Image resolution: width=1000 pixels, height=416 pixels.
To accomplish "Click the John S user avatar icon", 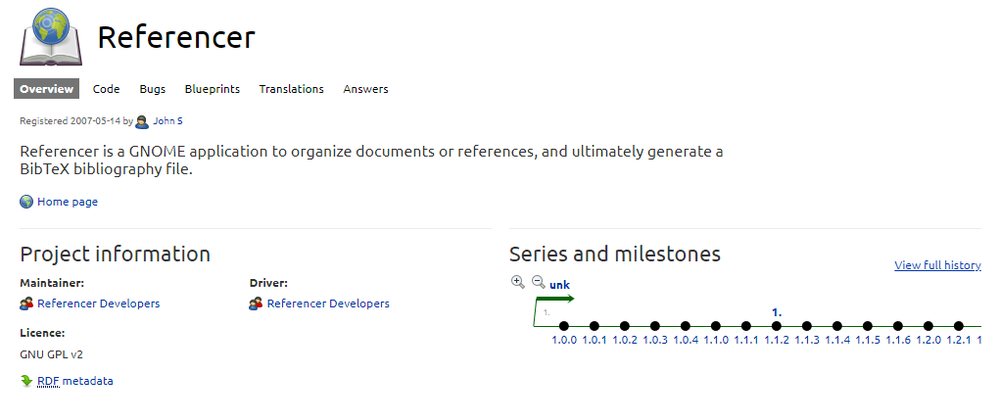I will [x=142, y=121].
